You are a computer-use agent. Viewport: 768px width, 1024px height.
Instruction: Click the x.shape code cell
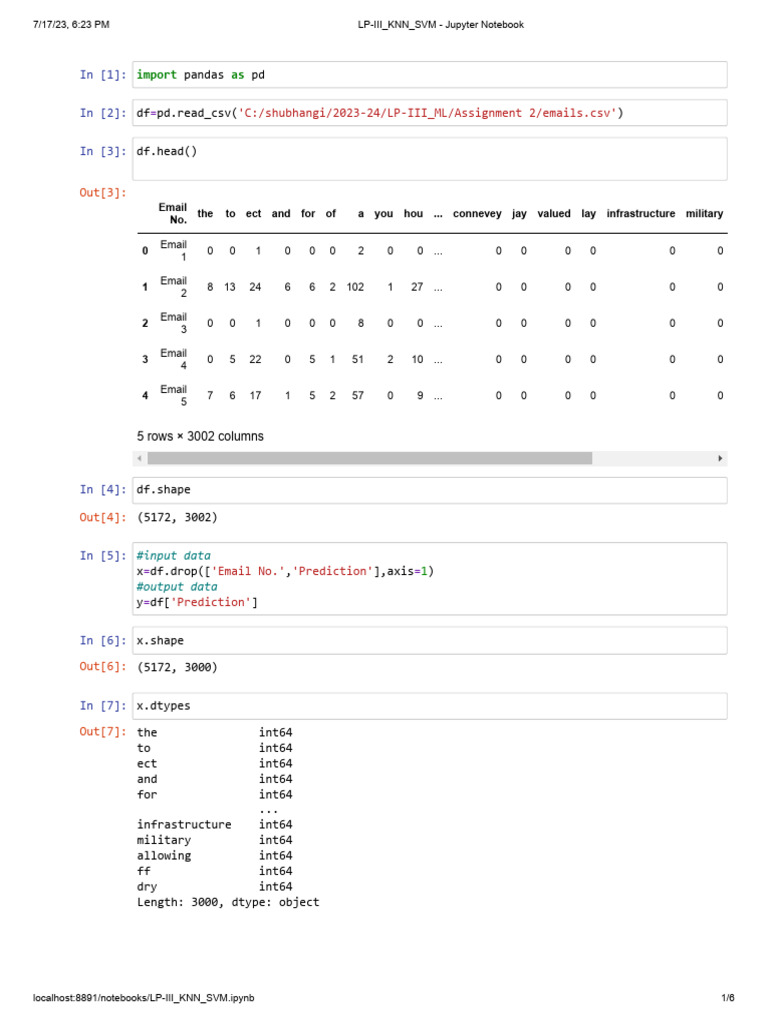pyautogui.click(x=430, y=641)
